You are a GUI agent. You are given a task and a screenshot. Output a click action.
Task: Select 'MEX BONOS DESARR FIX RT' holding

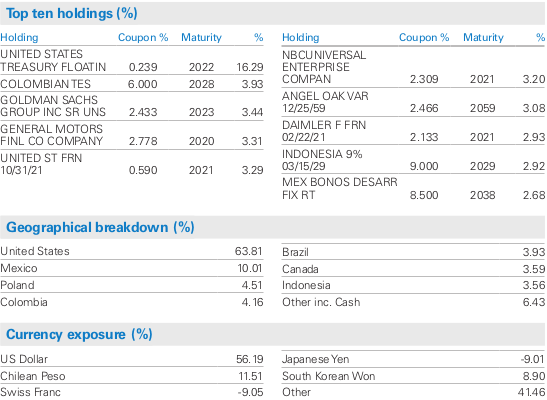(340, 188)
